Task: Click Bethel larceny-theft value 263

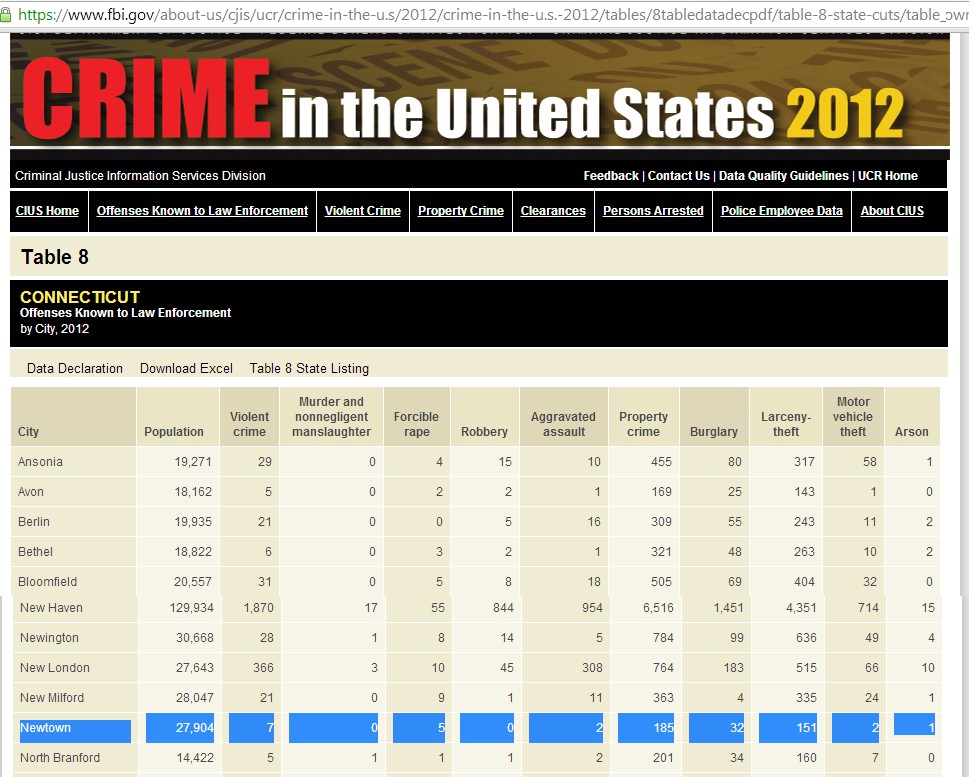Action: 804,552
